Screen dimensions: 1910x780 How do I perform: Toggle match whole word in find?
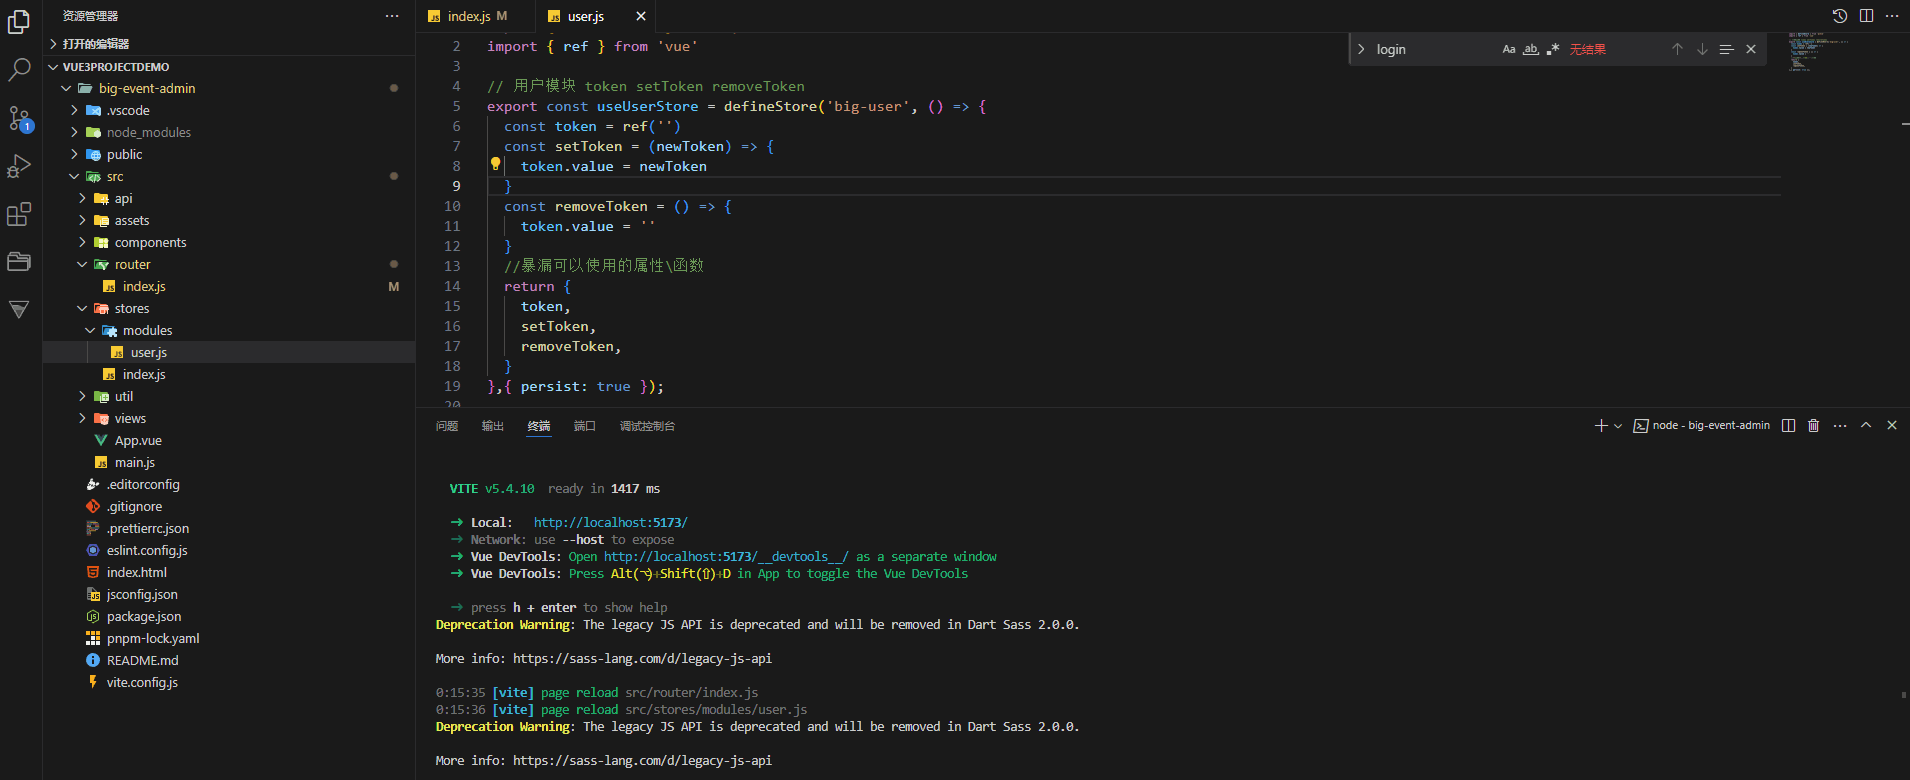click(x=1531, y=49)
